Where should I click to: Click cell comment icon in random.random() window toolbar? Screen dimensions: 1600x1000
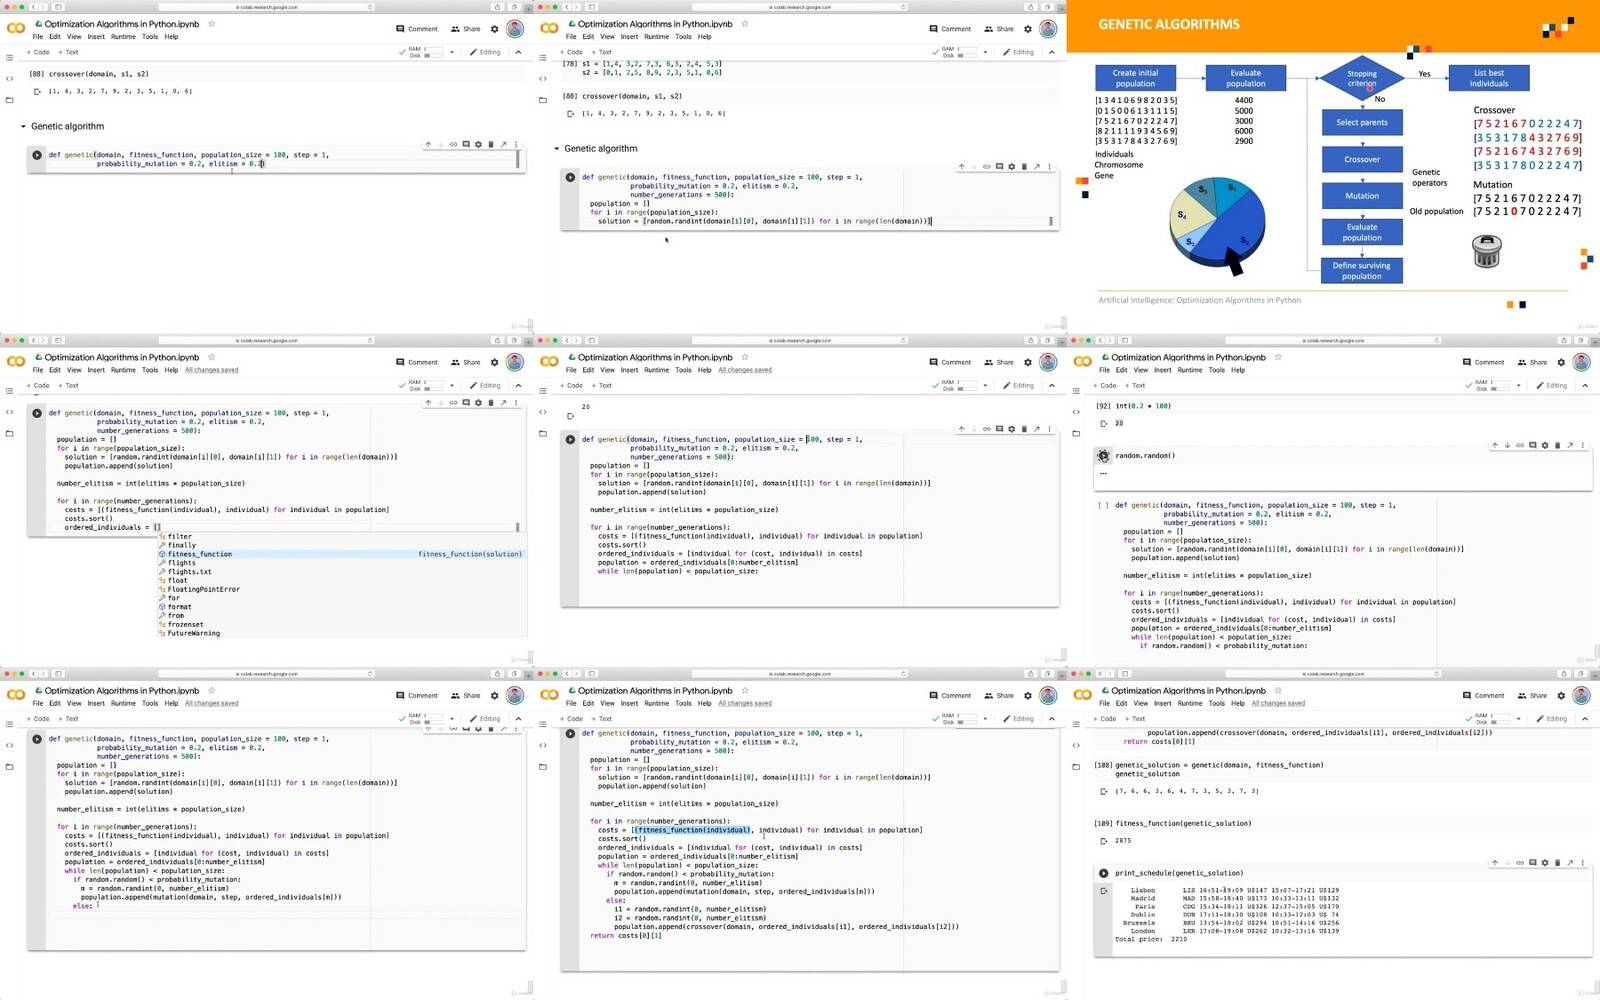pyautogui.click(x=1532, y=445)
